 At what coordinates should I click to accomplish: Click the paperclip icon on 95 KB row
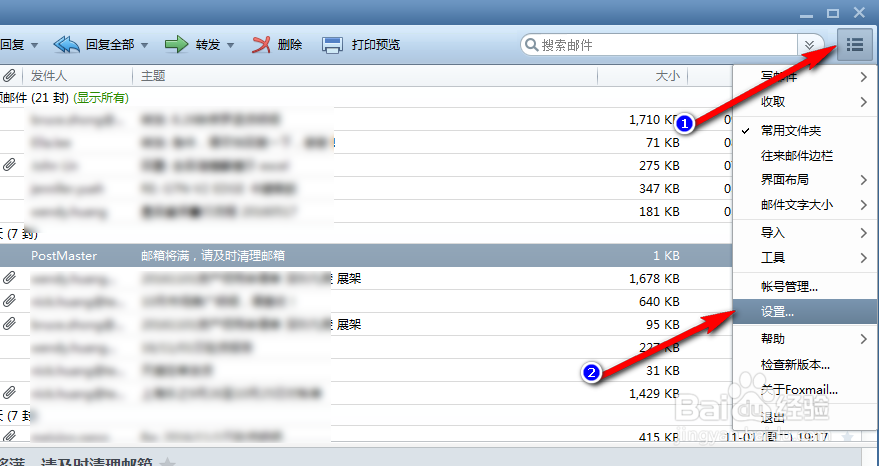(9, 324)
